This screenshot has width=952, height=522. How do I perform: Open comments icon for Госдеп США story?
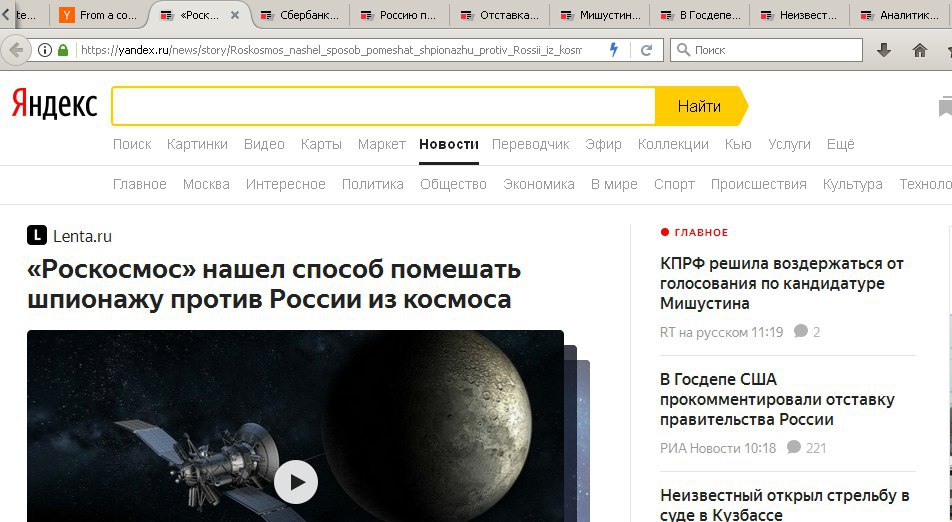(x=794, y=447)
